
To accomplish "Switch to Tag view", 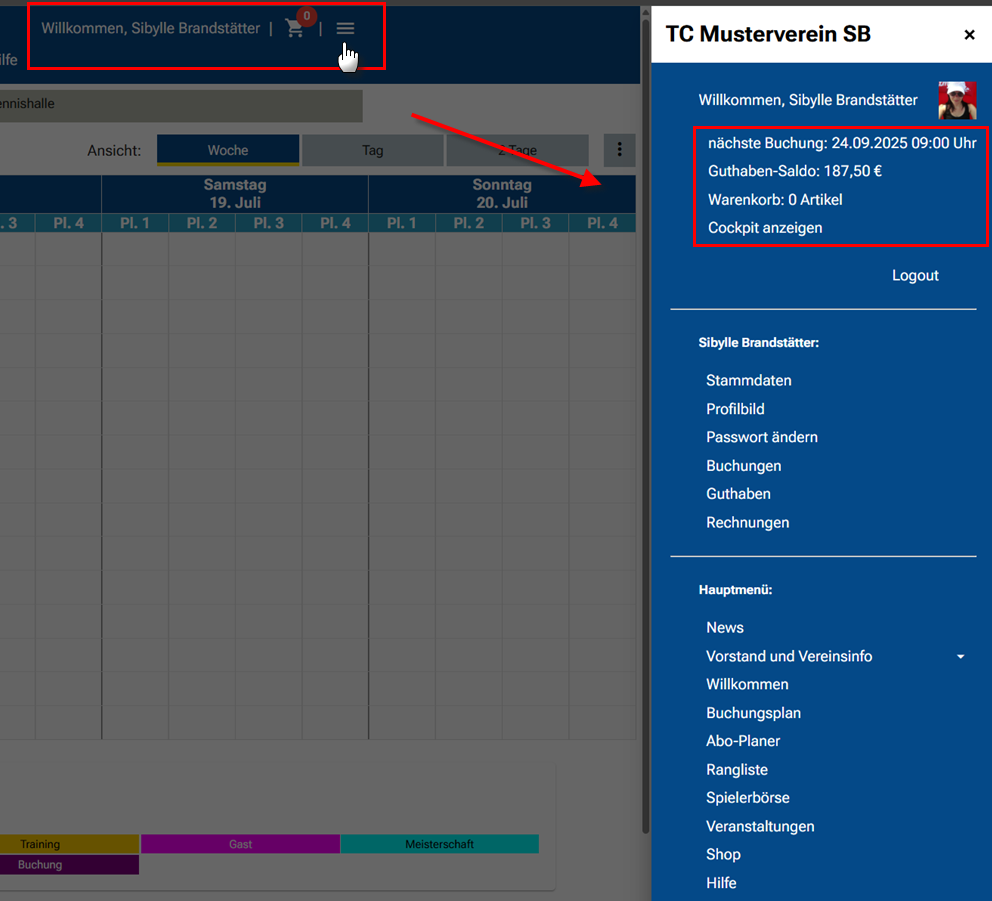I will (x=372, y=150).
